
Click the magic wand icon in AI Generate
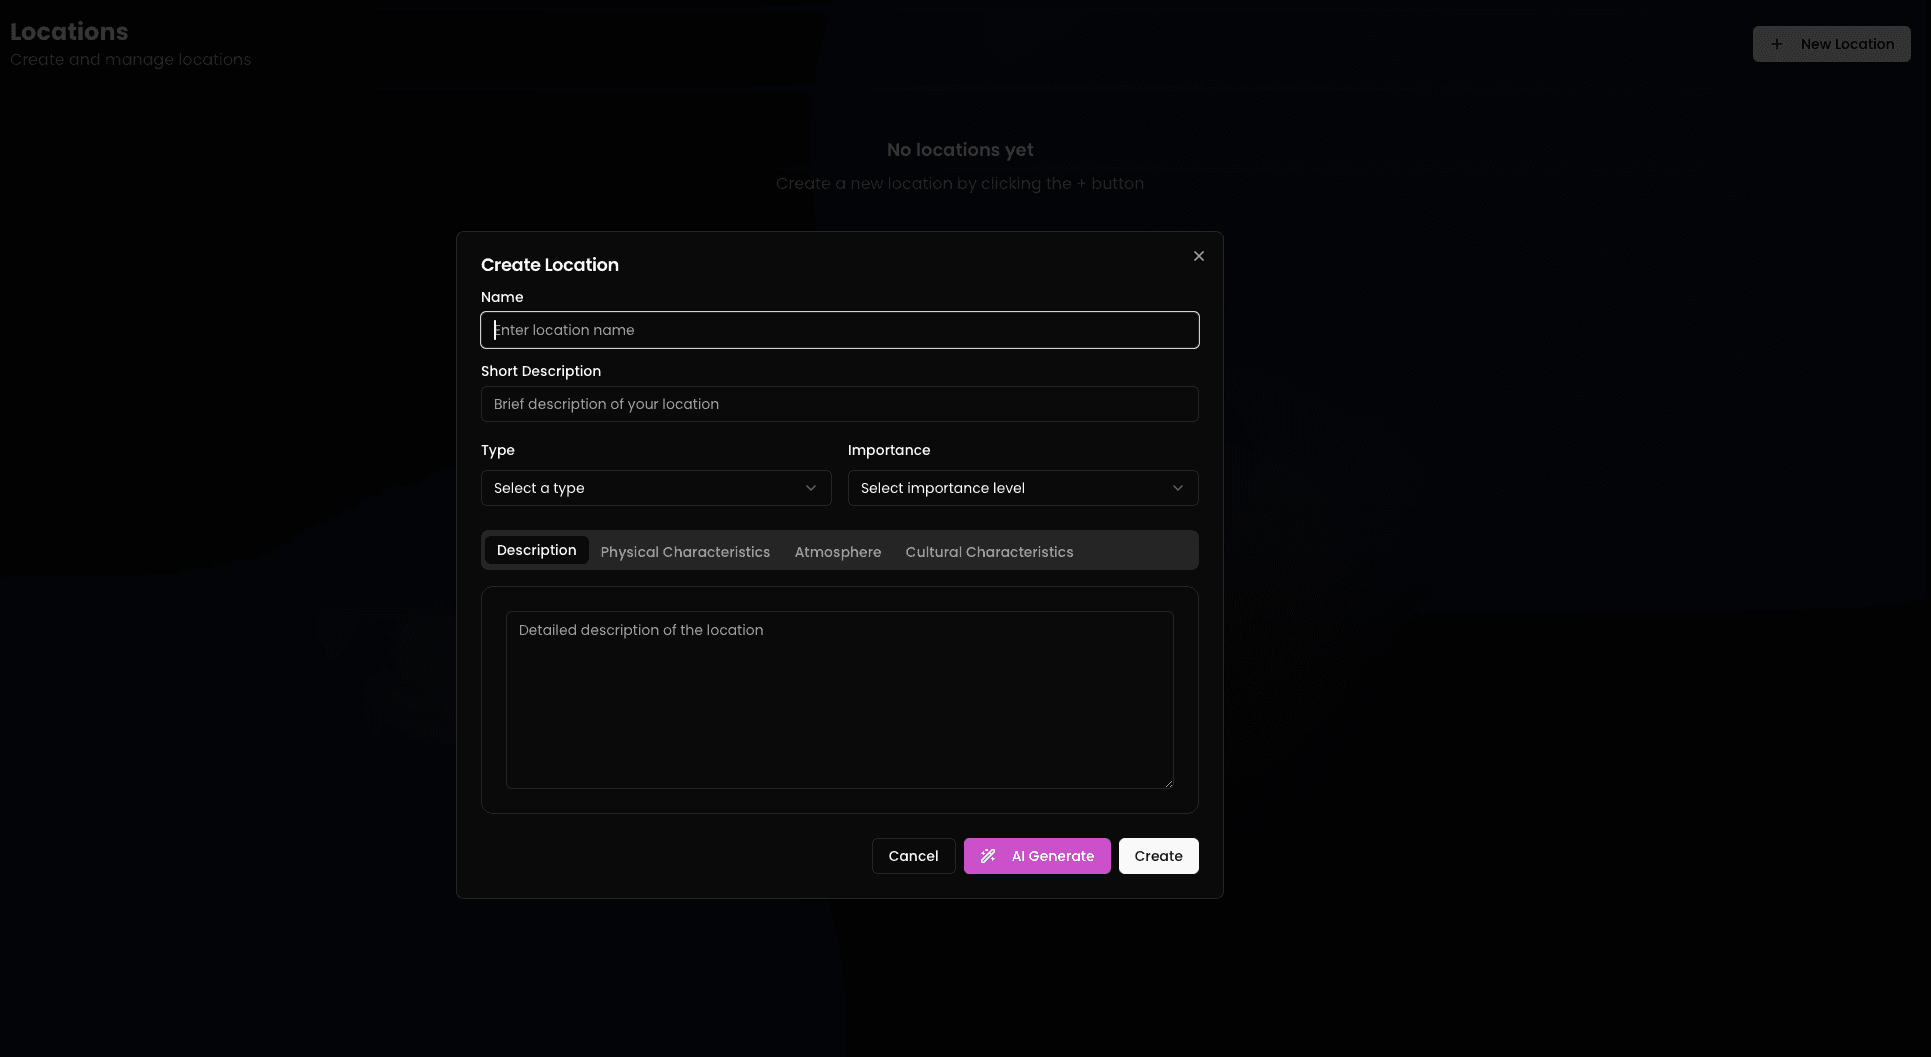[x=988, y=856]
